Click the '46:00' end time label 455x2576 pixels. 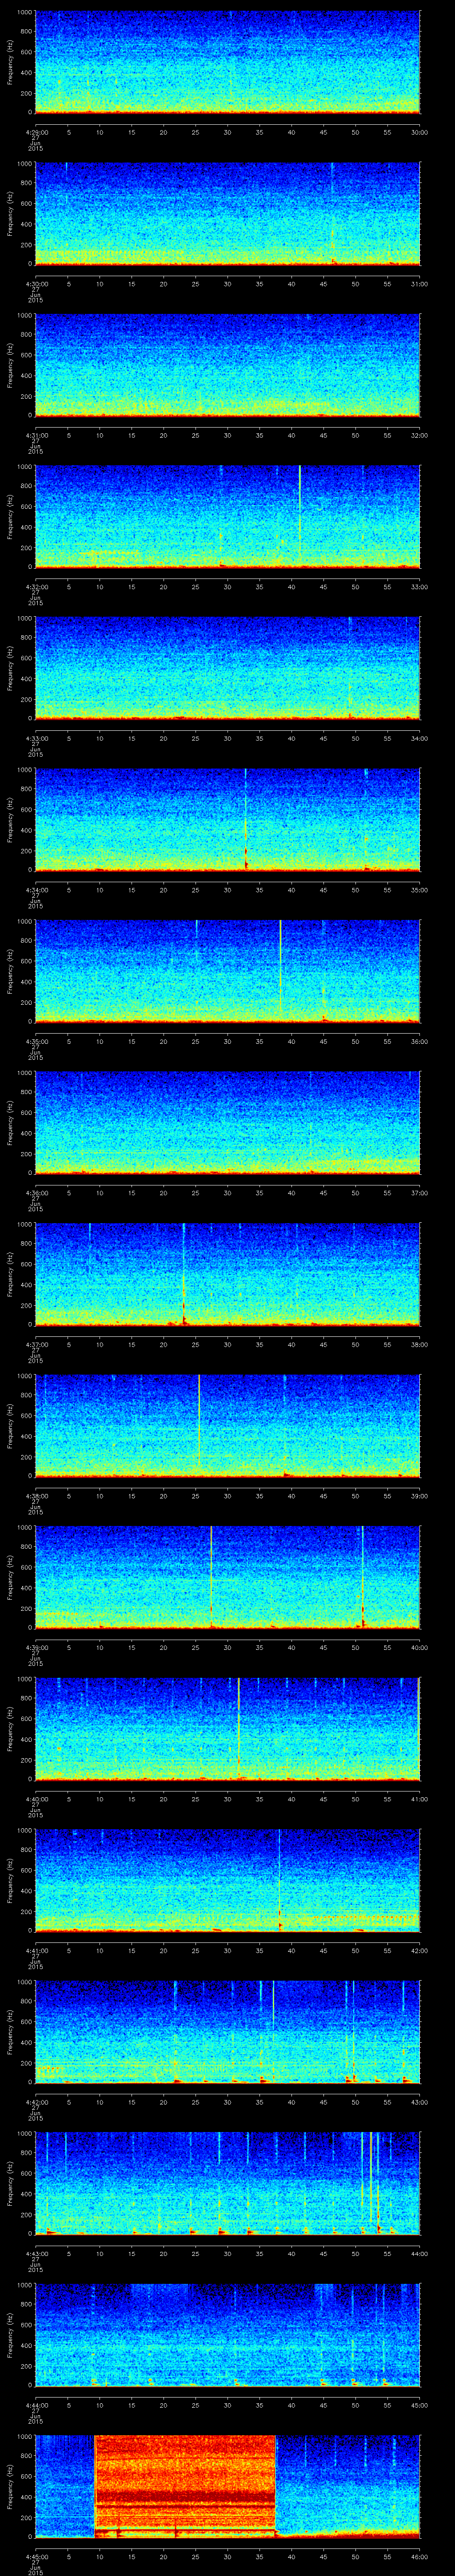[419, 2555]
